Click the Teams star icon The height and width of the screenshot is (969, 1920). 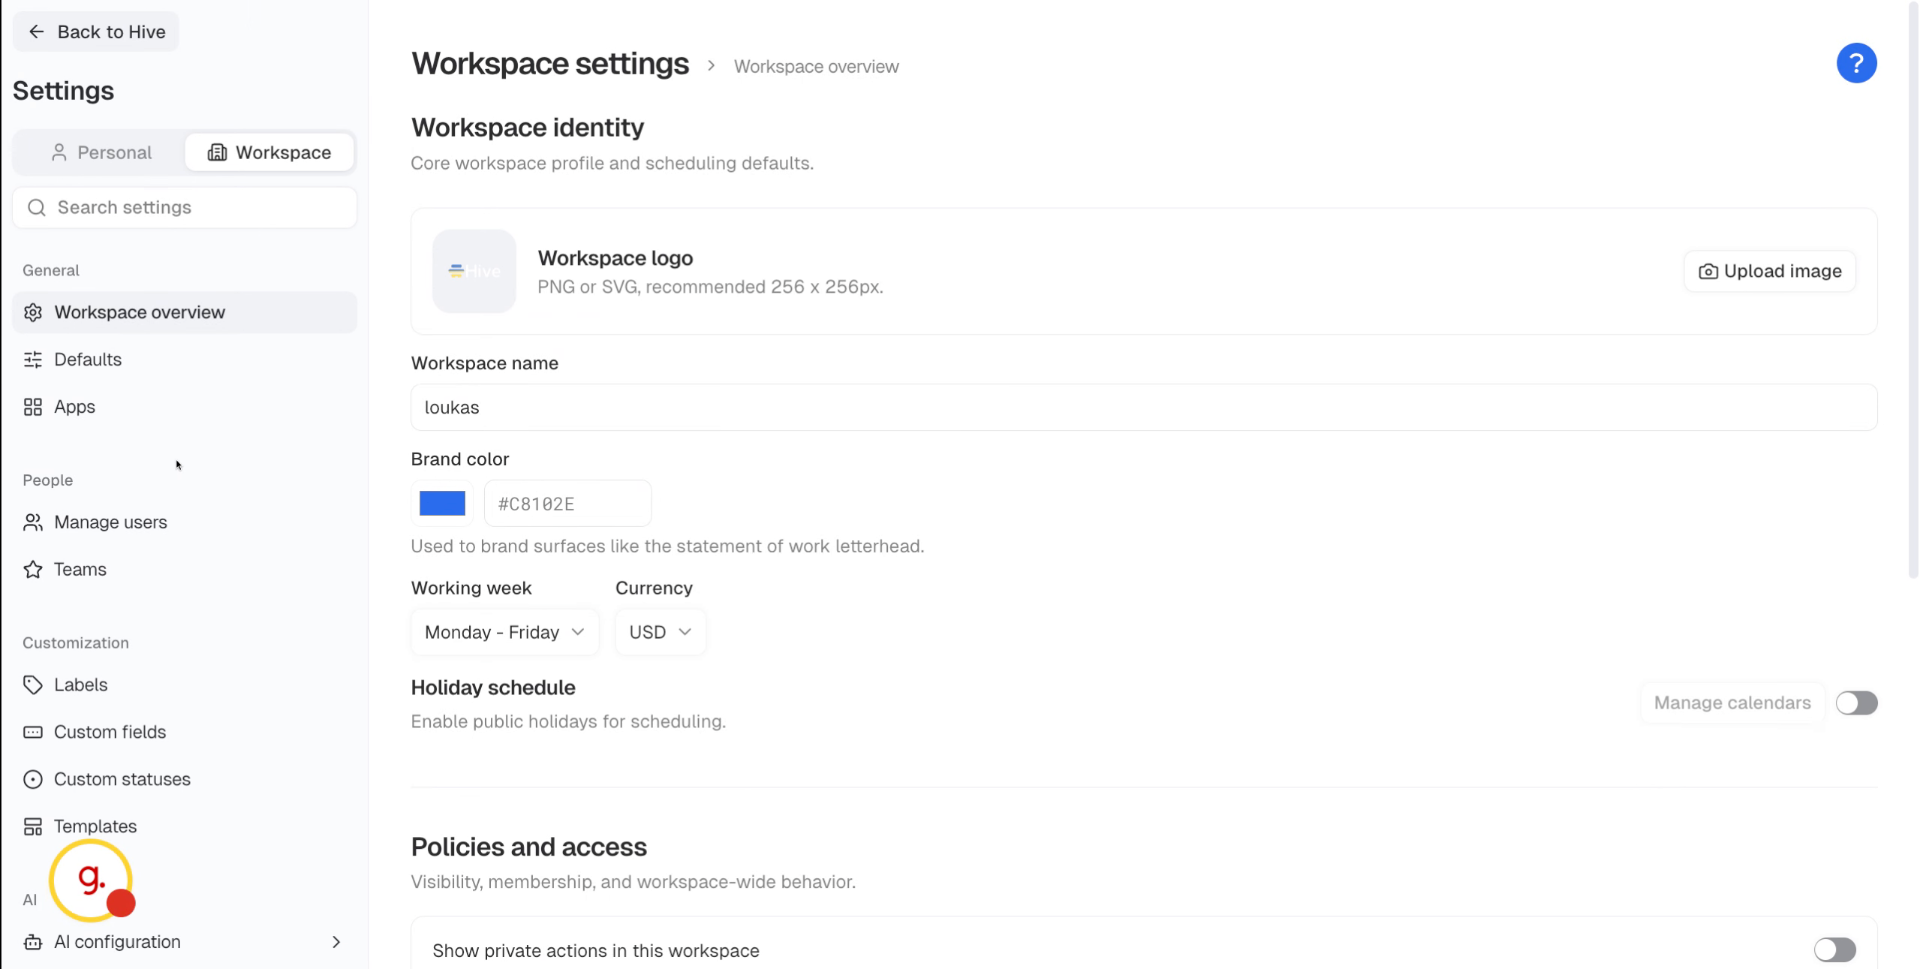click(33, 570)
